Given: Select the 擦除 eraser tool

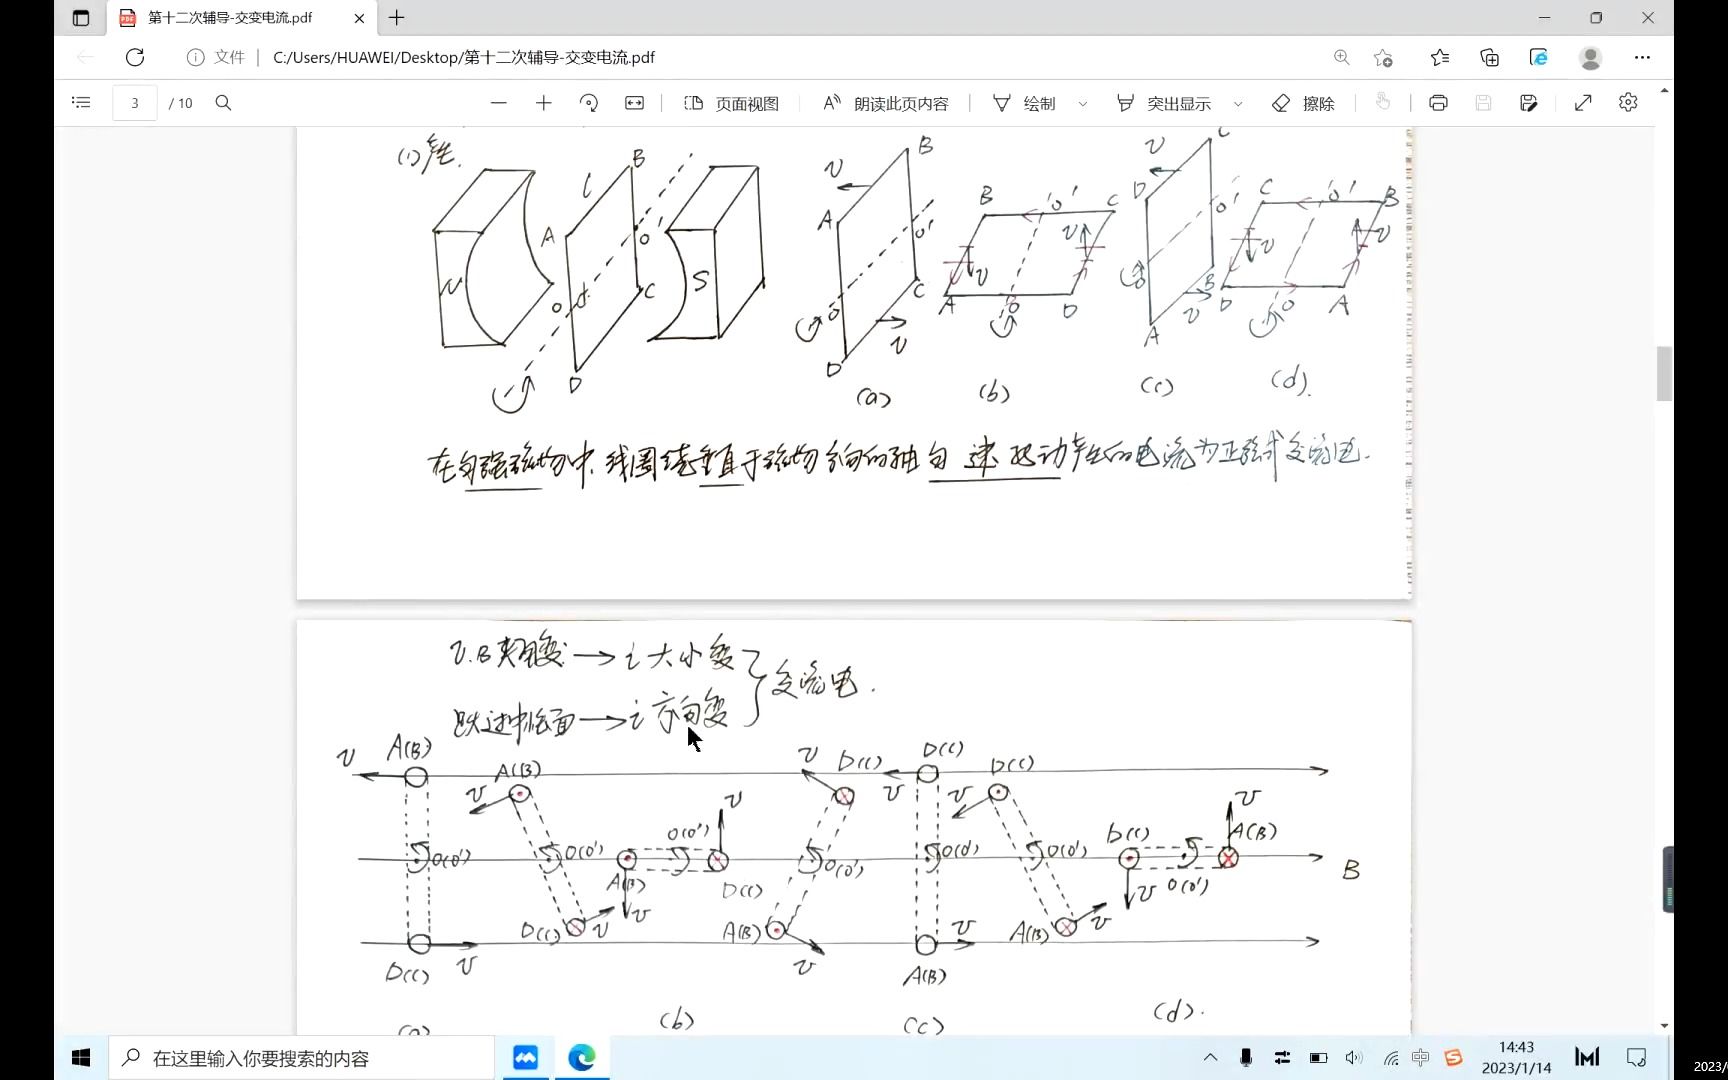Looking at the screenshot, I should (1303, 103).
